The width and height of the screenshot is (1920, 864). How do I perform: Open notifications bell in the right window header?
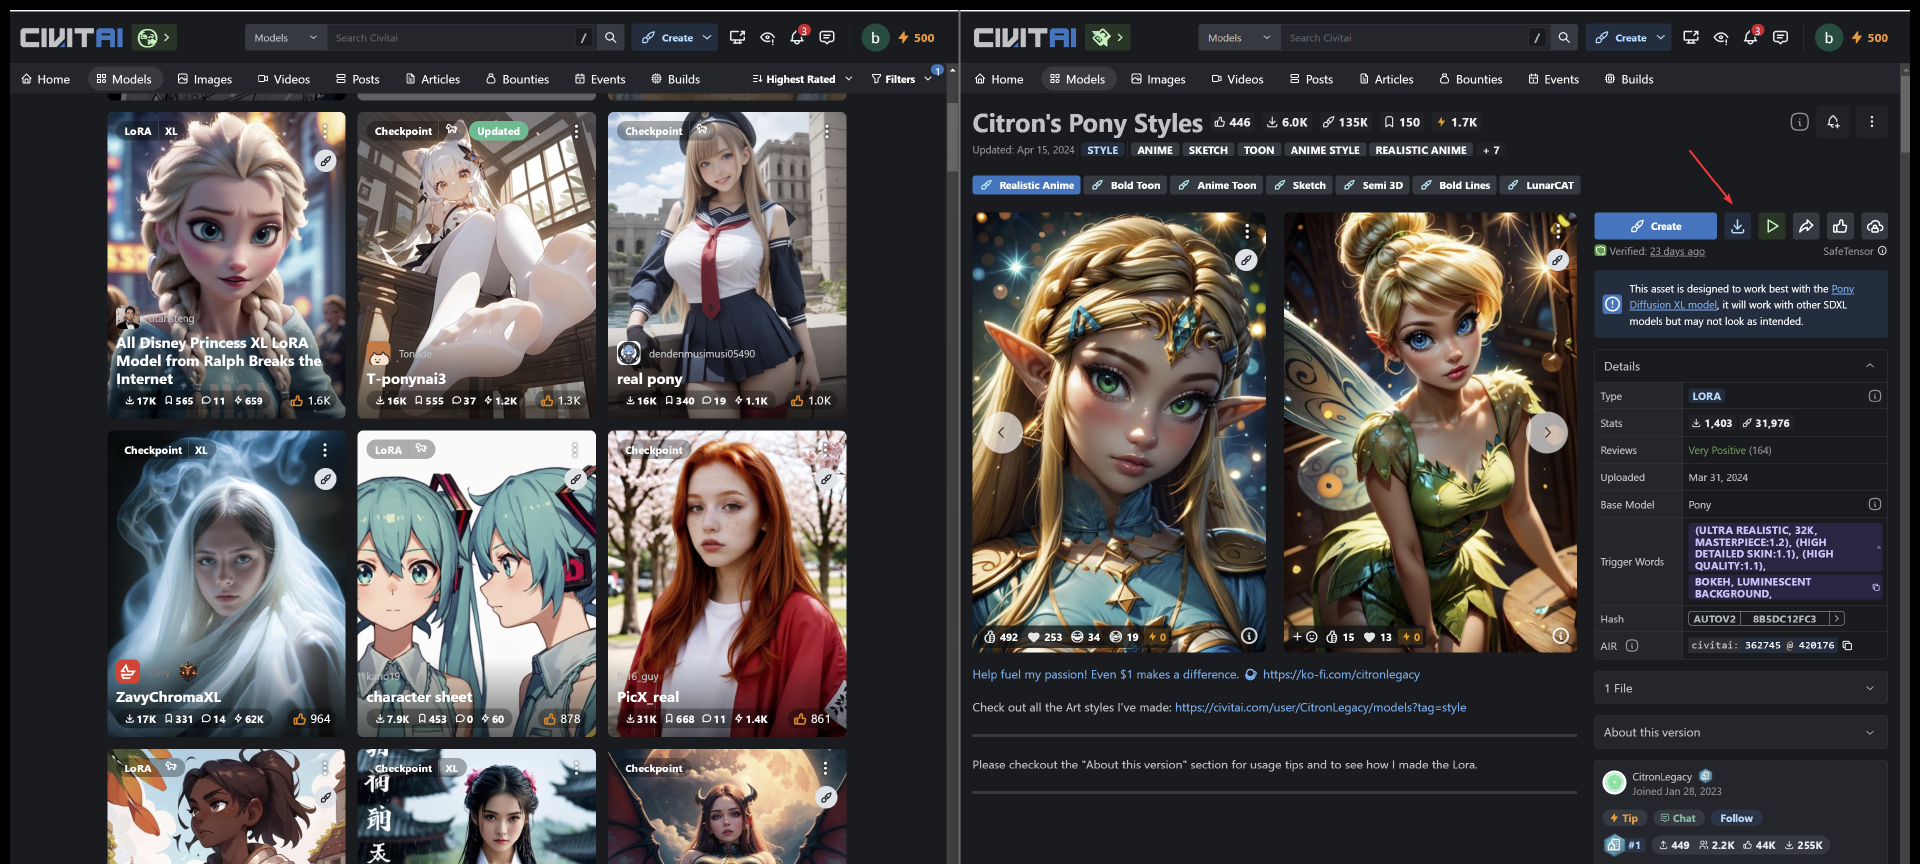[1751, 38]
